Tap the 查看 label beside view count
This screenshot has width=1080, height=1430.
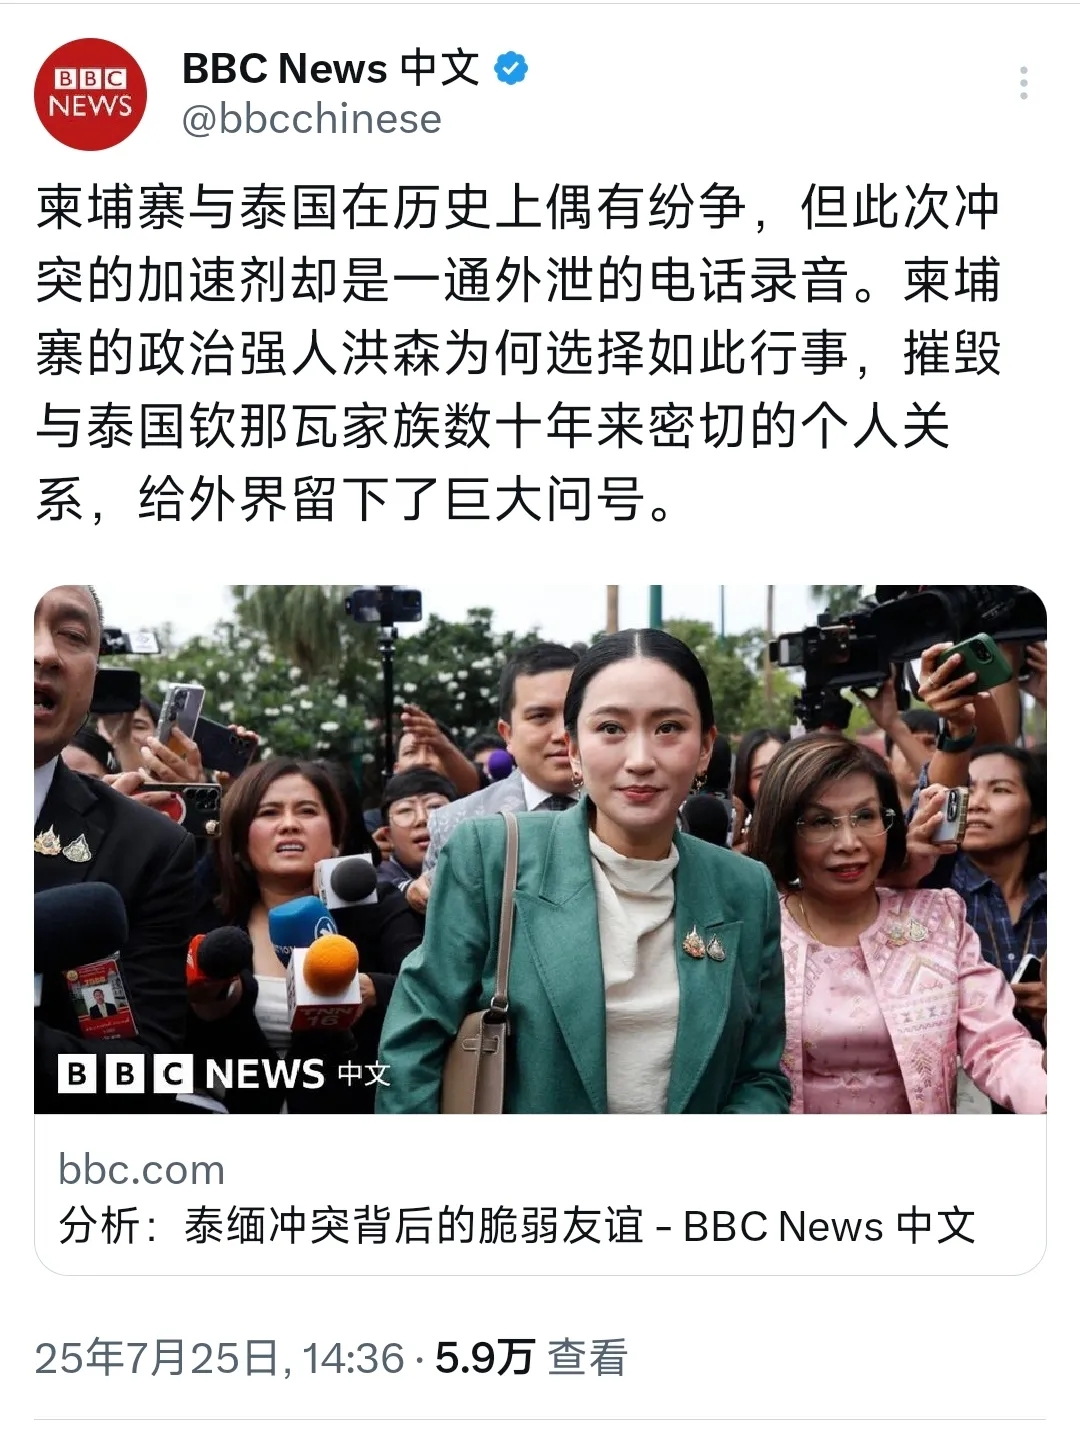tap(588, 1358)
